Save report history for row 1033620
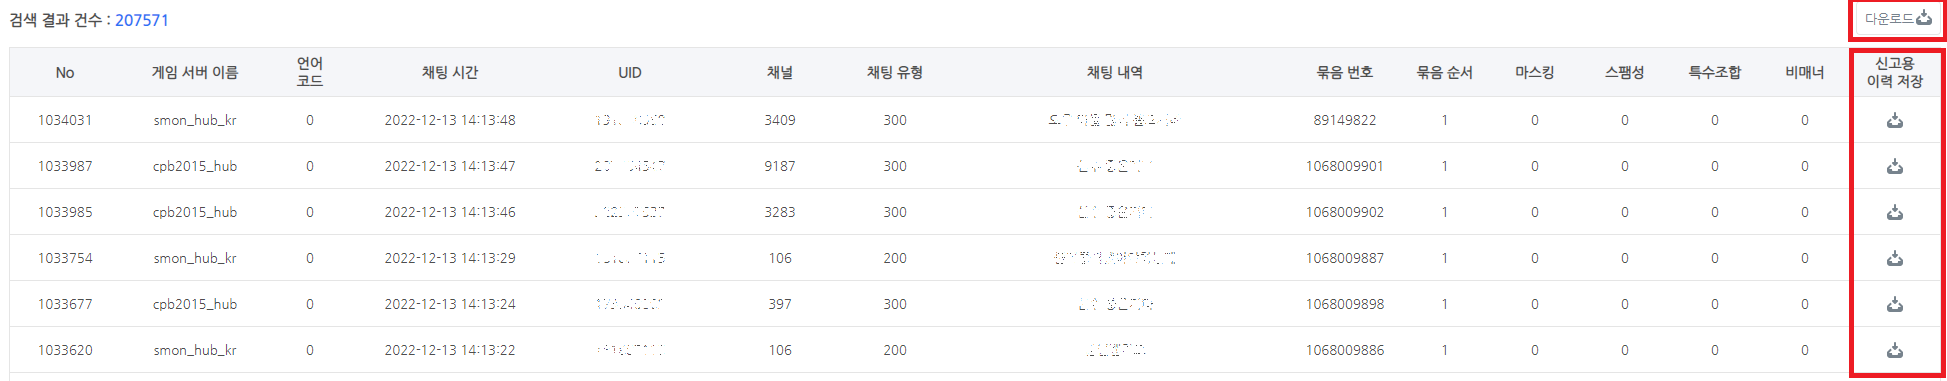 [x=1894, y=351]
